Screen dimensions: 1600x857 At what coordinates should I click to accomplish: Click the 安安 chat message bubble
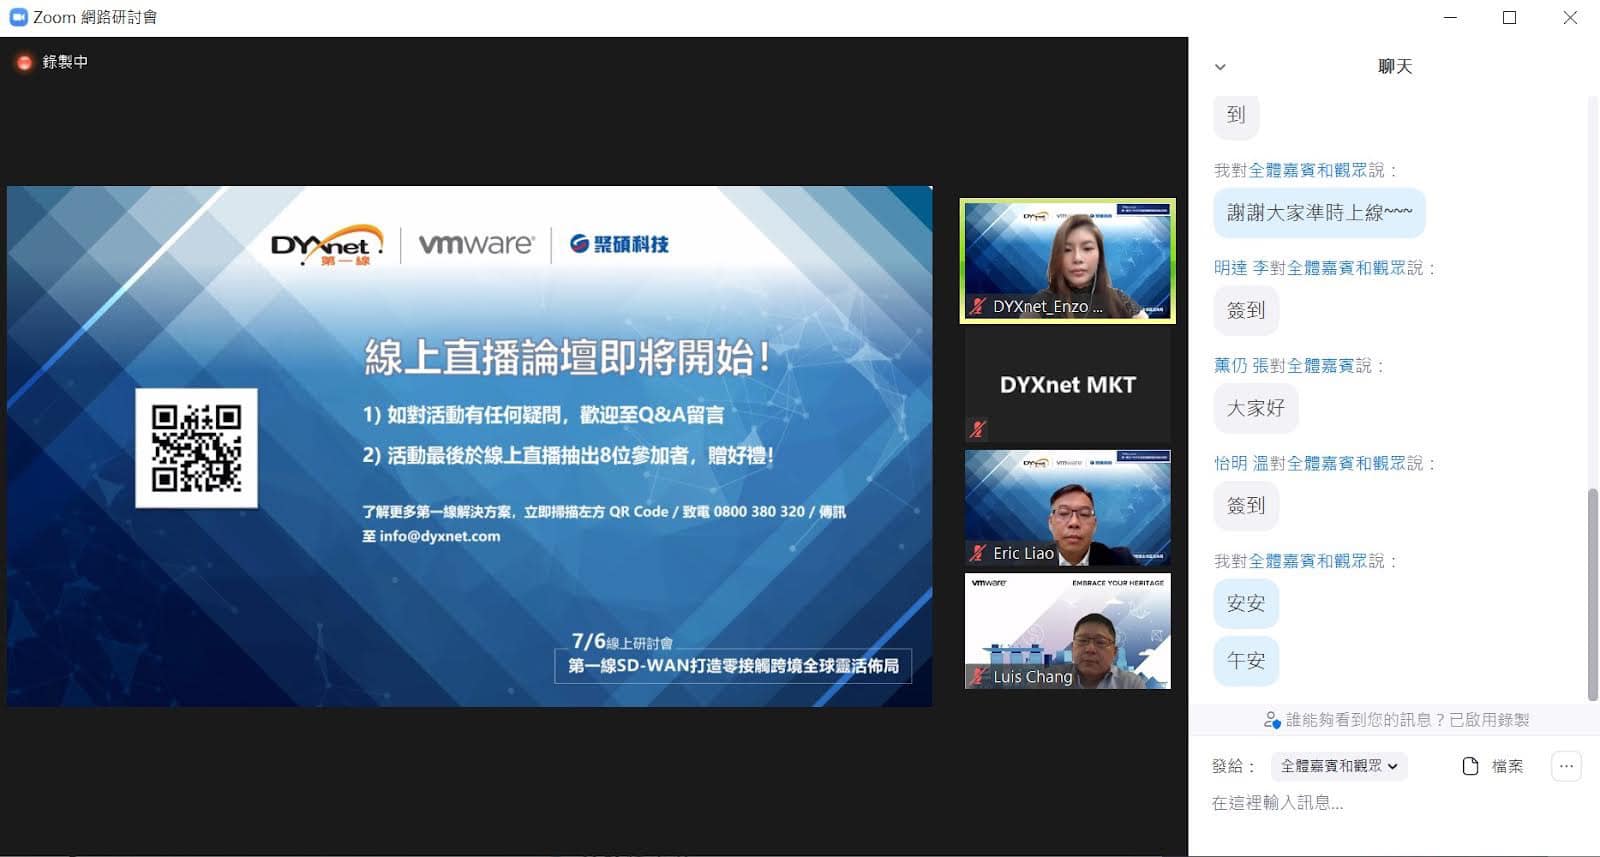click(x=1246, y=604)
